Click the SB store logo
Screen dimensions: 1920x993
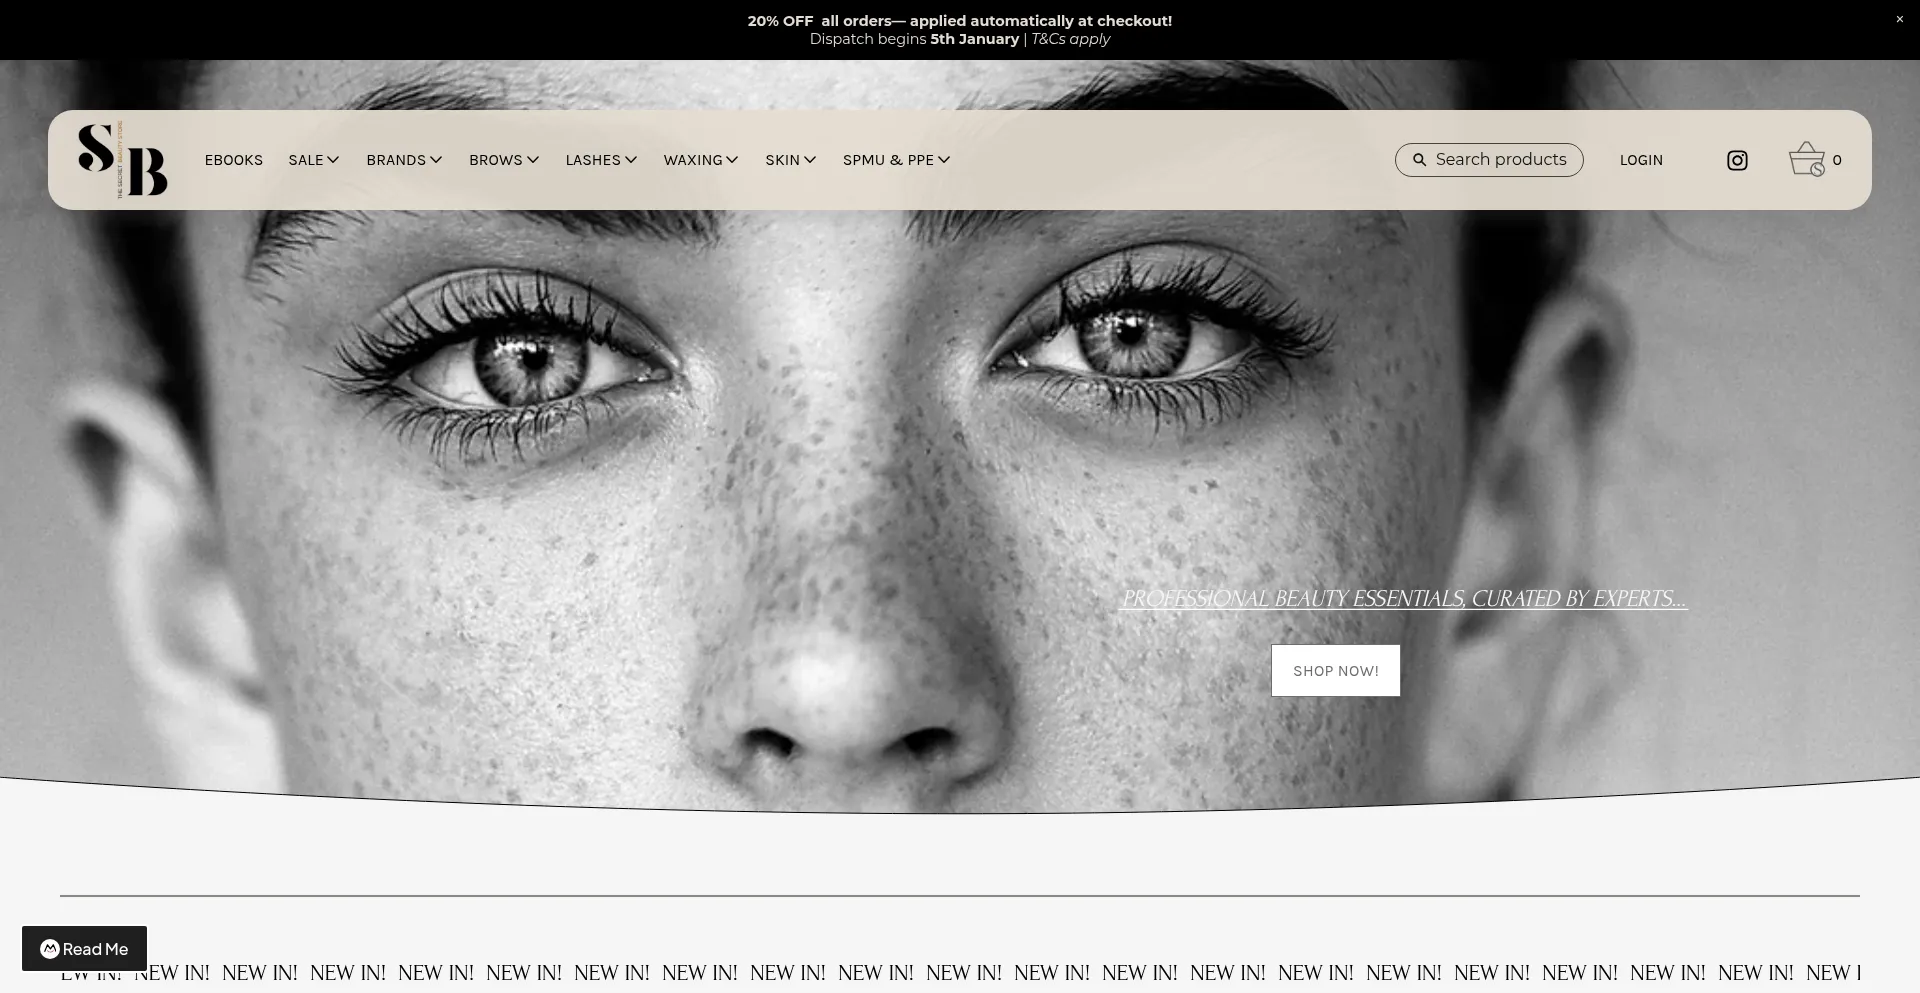pos(122,159)
